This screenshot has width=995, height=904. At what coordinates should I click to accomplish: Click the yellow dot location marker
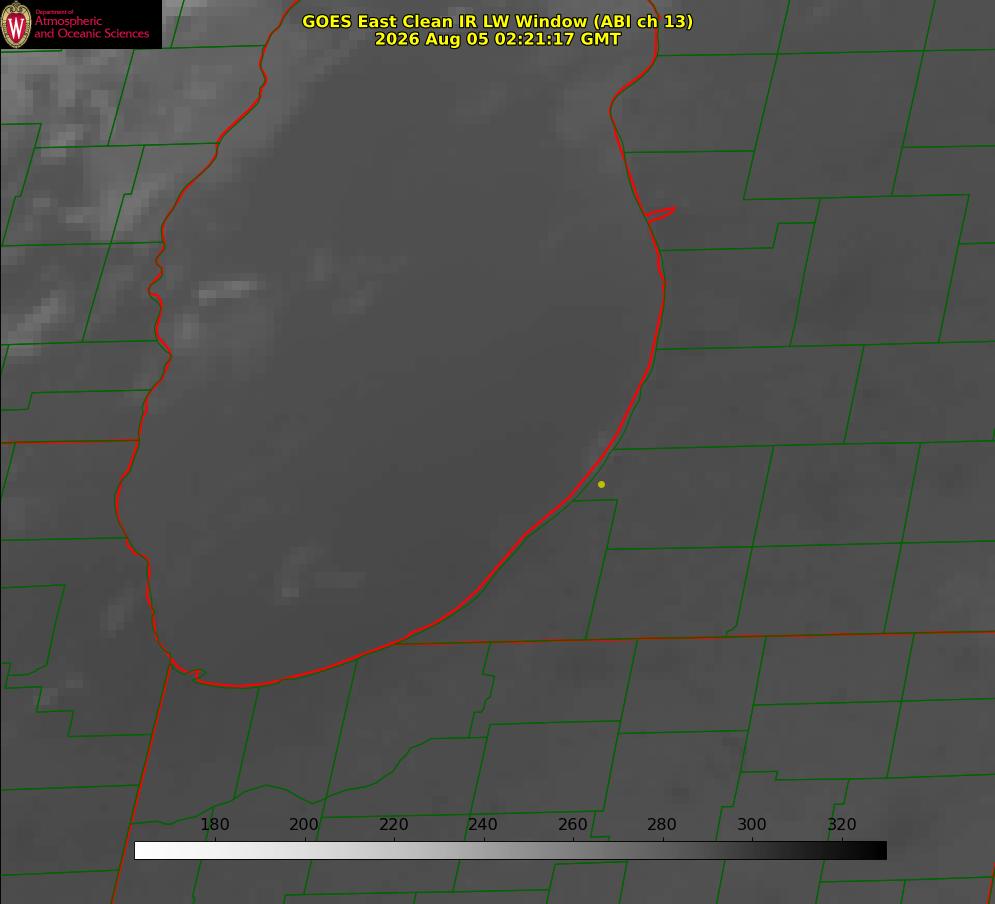point(601,484)
